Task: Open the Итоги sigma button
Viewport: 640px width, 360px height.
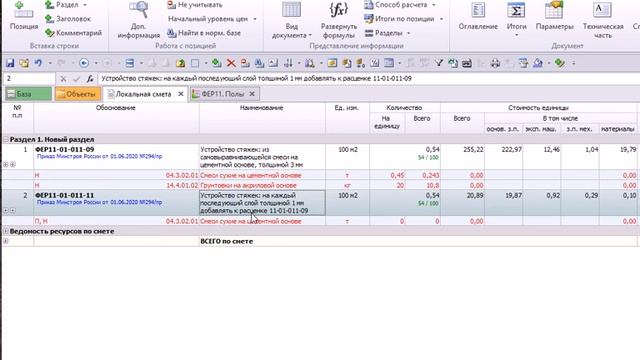Action: pos(516,18)
